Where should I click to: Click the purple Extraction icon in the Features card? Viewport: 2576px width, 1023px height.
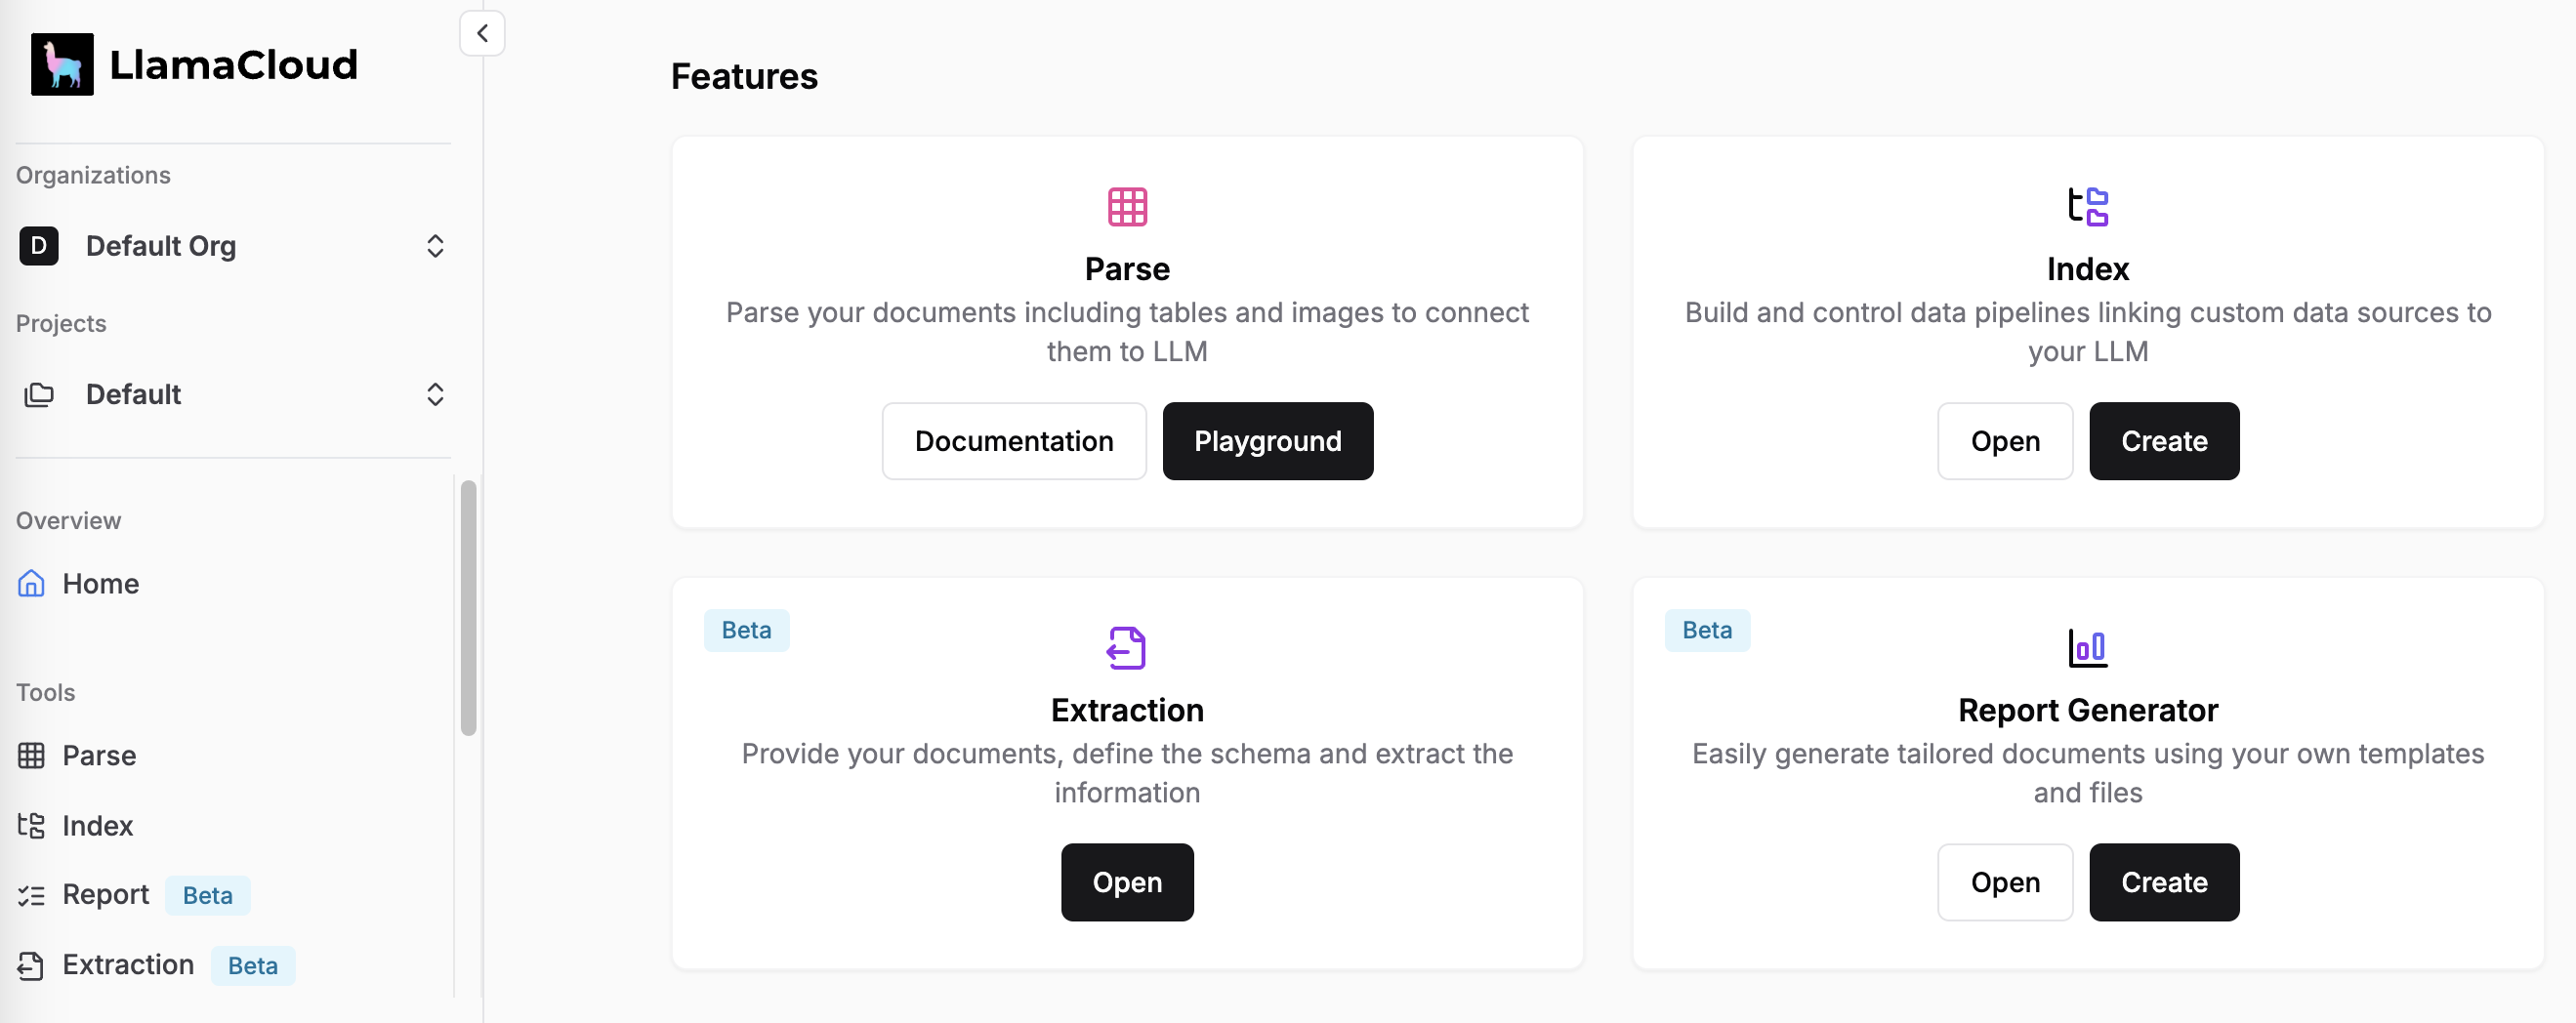[x=1127, y=648]
